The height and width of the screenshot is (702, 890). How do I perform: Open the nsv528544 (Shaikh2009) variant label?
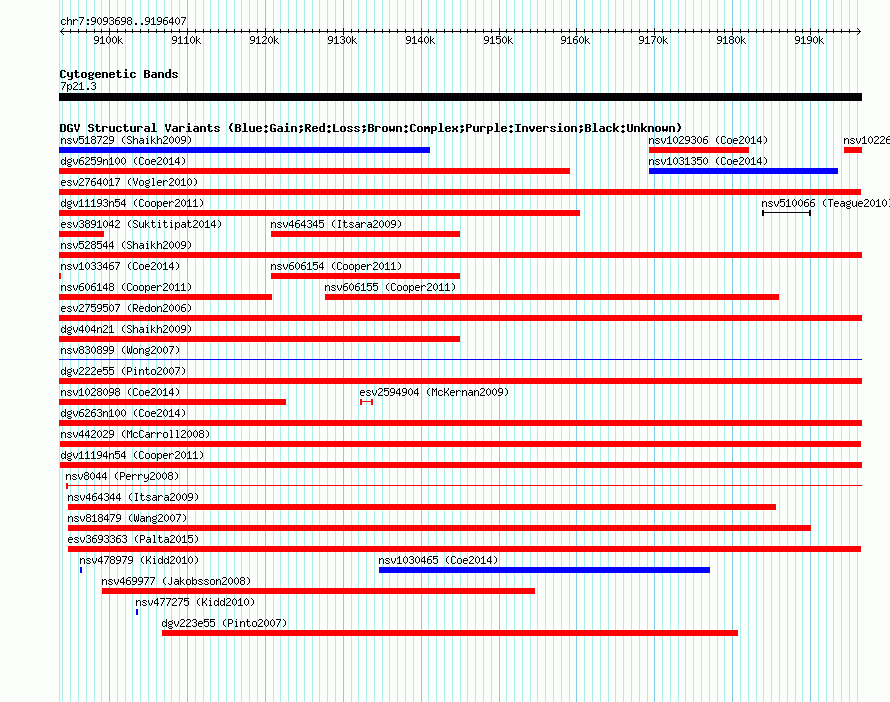126,245
